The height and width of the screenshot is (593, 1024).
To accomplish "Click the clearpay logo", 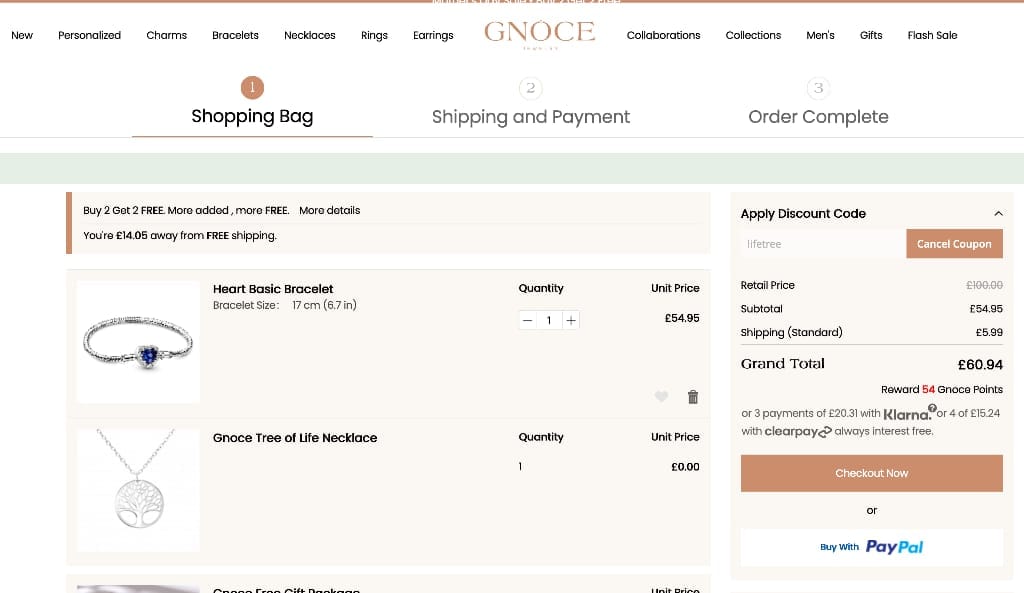I will coord(798,432).
